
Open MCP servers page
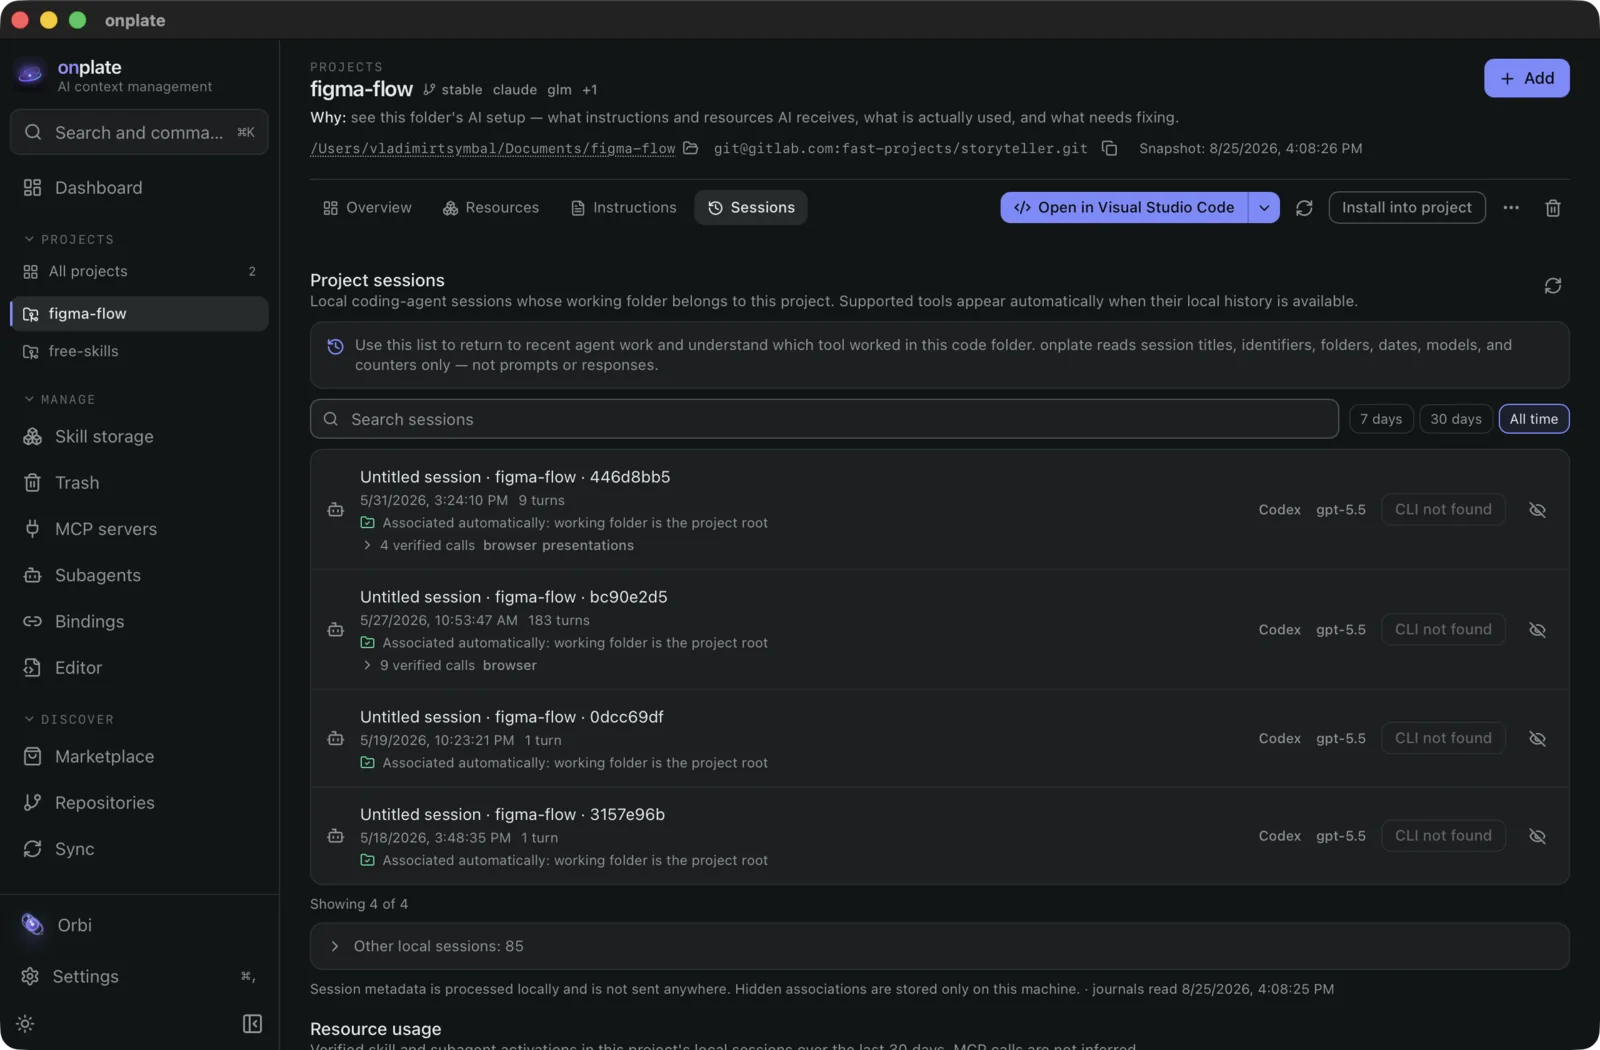click(x=139, y=529)
